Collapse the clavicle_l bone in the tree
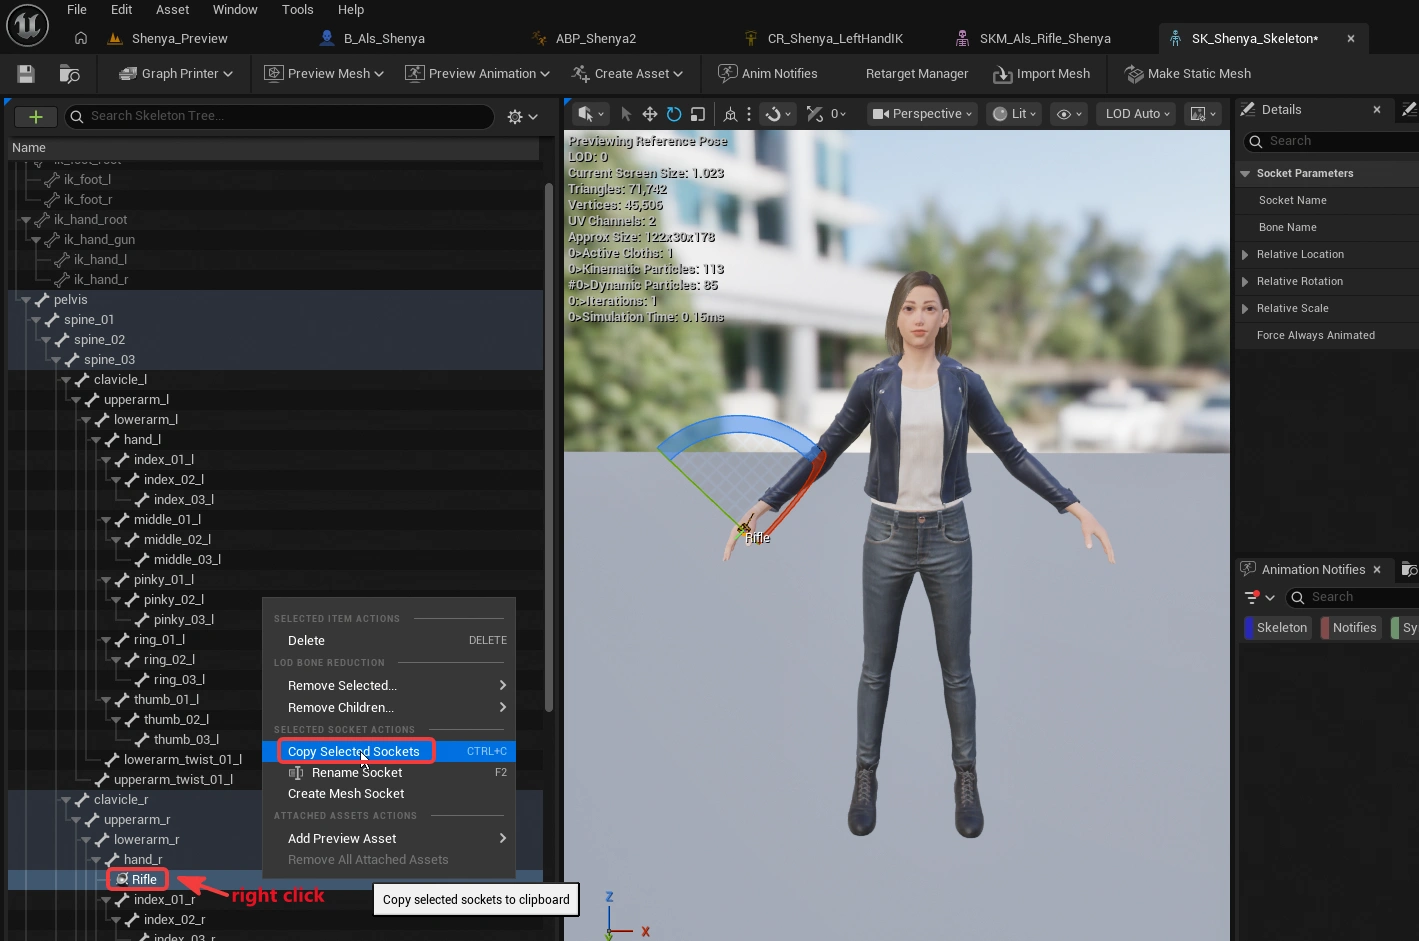 pos(66,380)
